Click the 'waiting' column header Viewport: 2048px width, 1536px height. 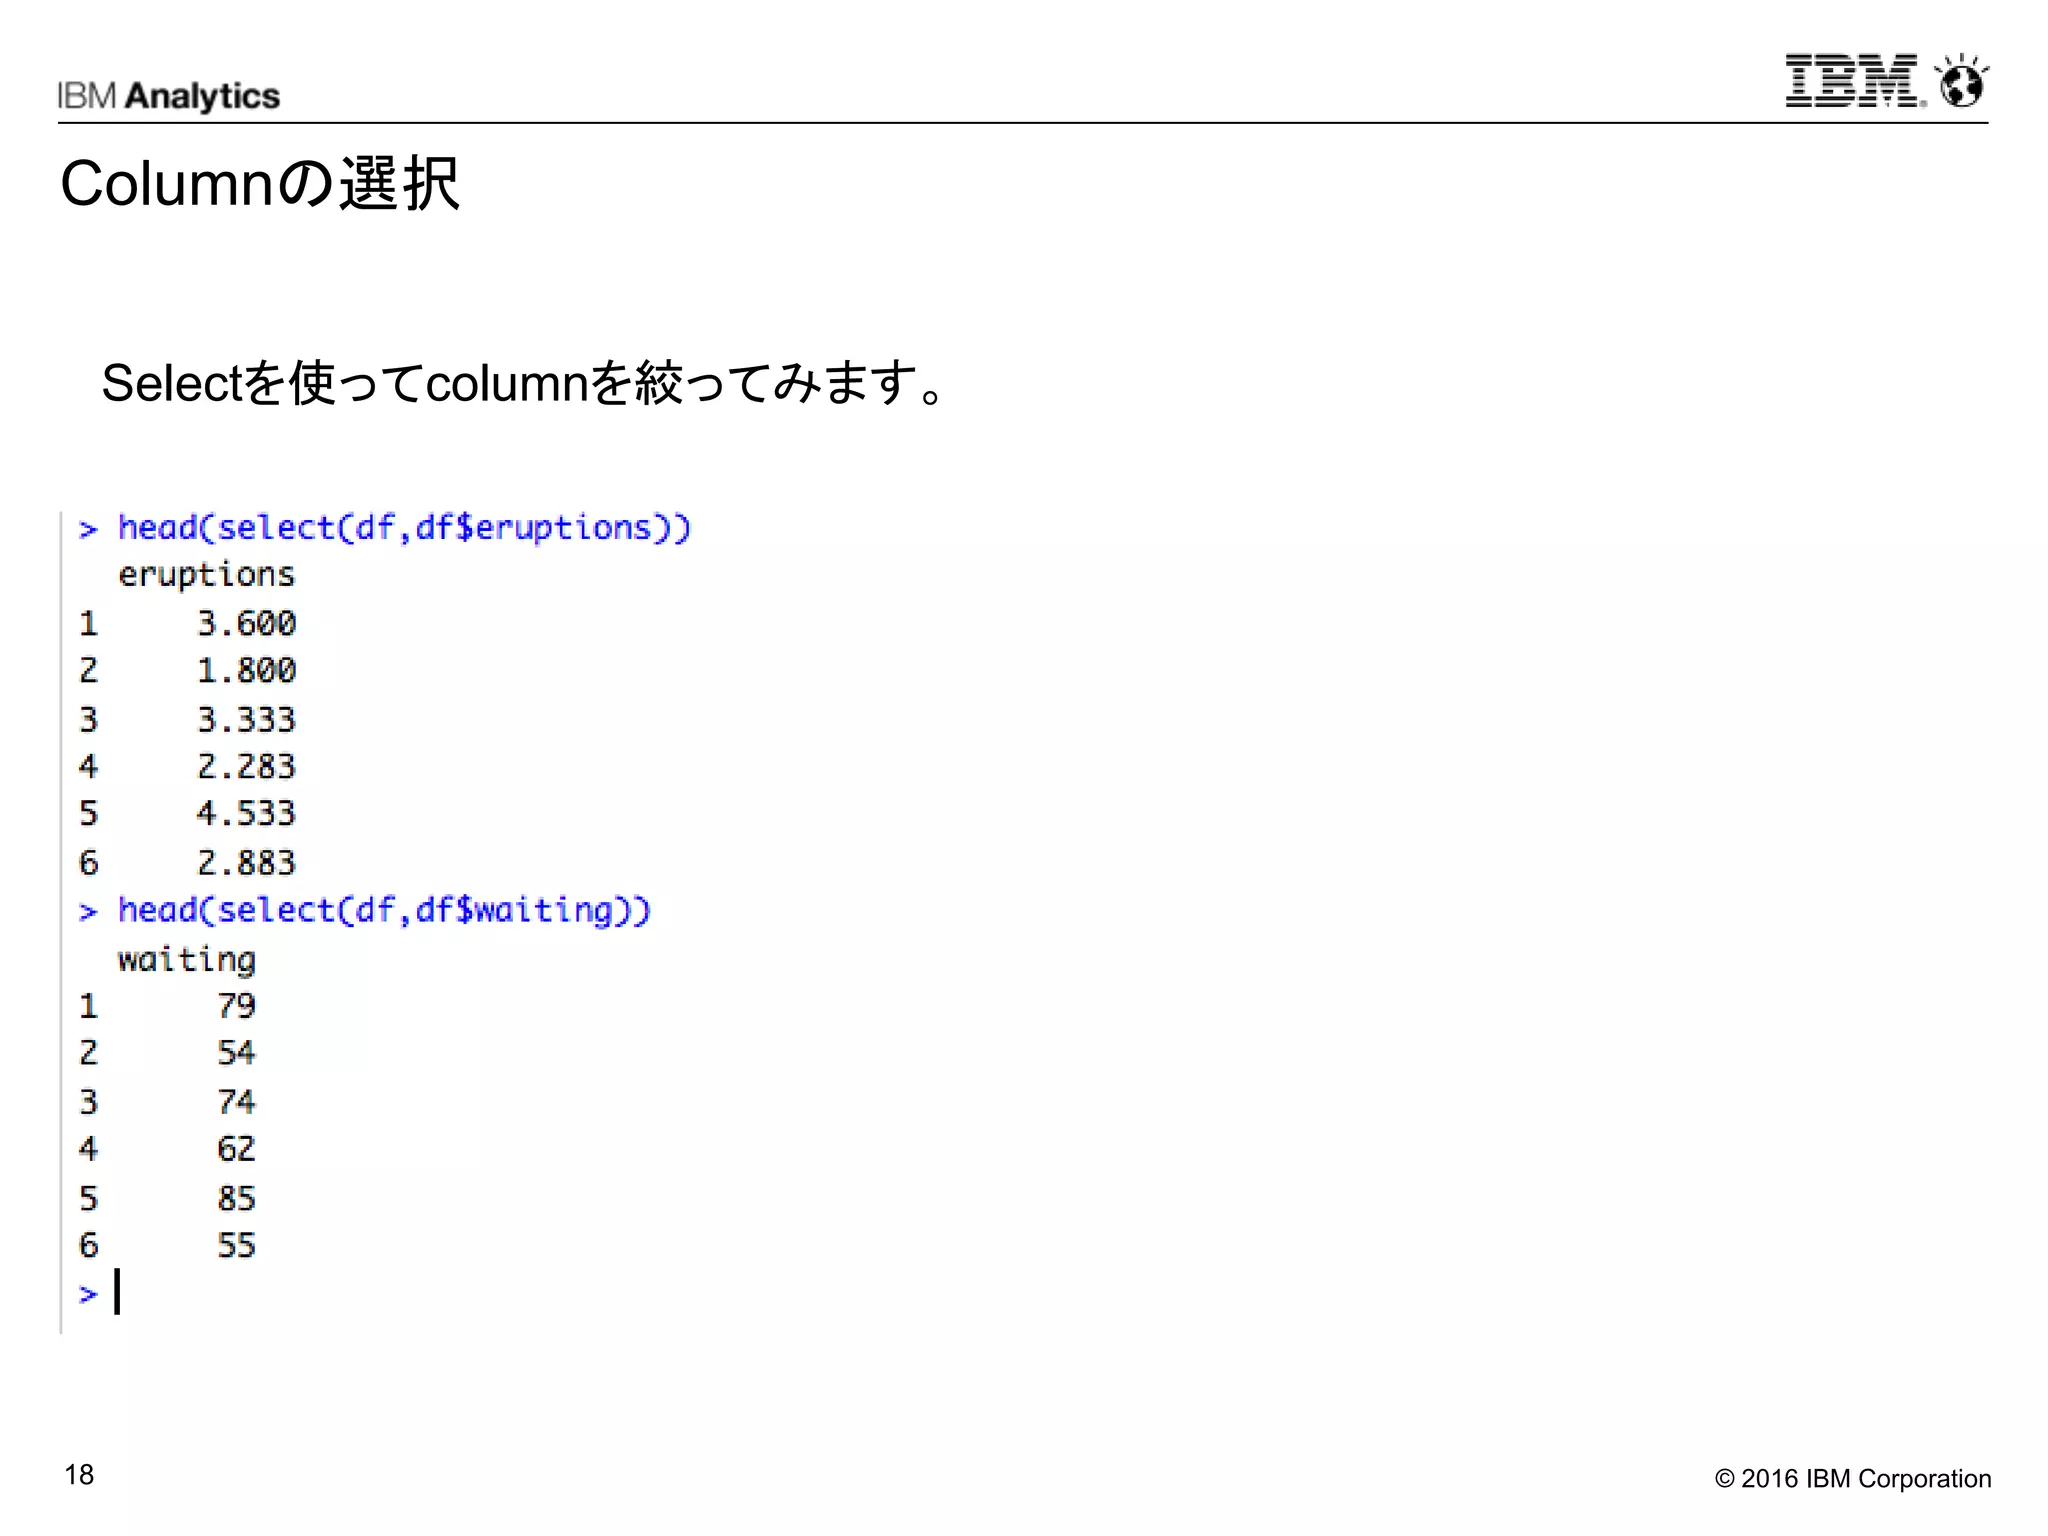tap(186, 960)
